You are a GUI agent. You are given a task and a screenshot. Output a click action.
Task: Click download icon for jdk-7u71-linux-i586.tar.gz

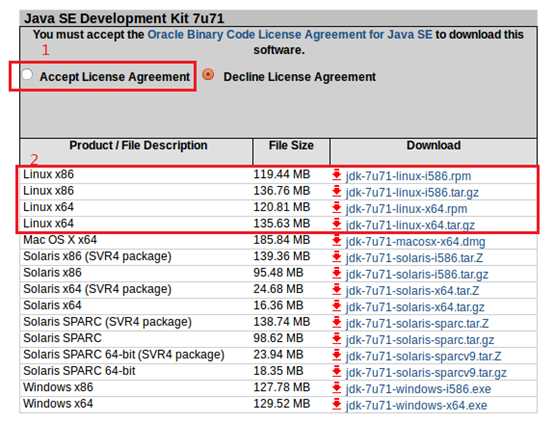tap(336, 191)
